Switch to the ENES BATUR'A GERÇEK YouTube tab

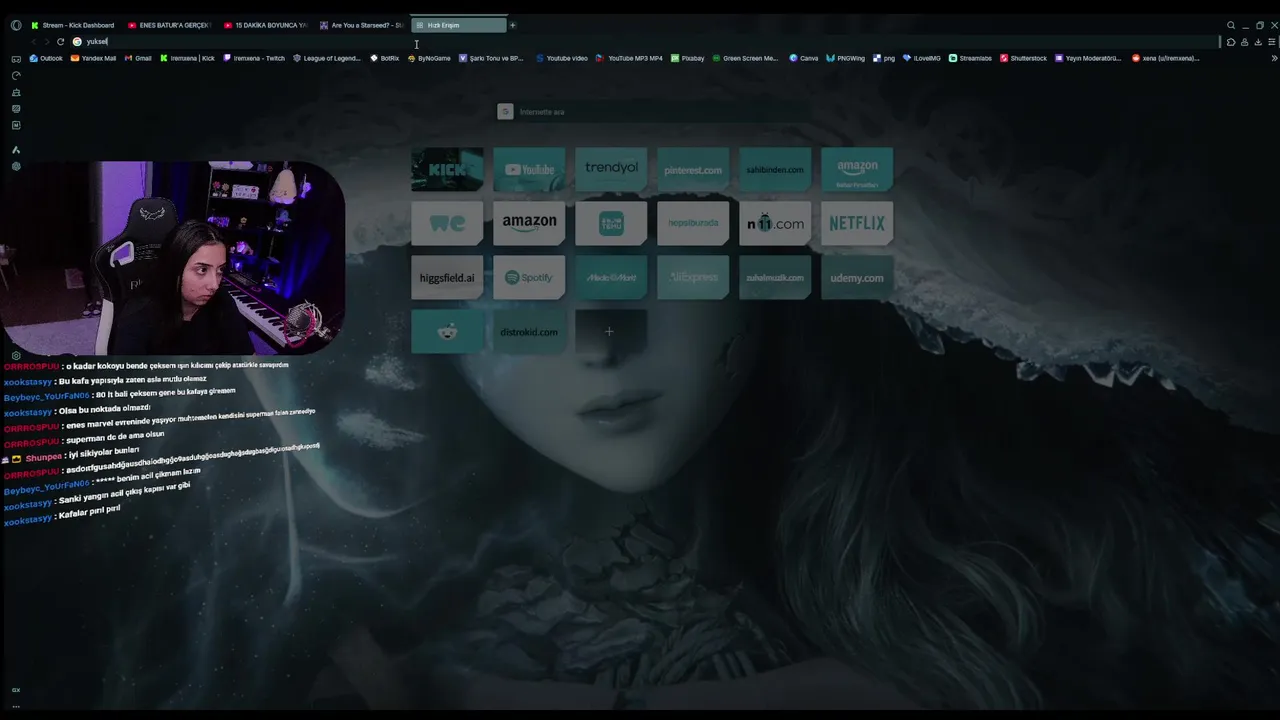169,25
